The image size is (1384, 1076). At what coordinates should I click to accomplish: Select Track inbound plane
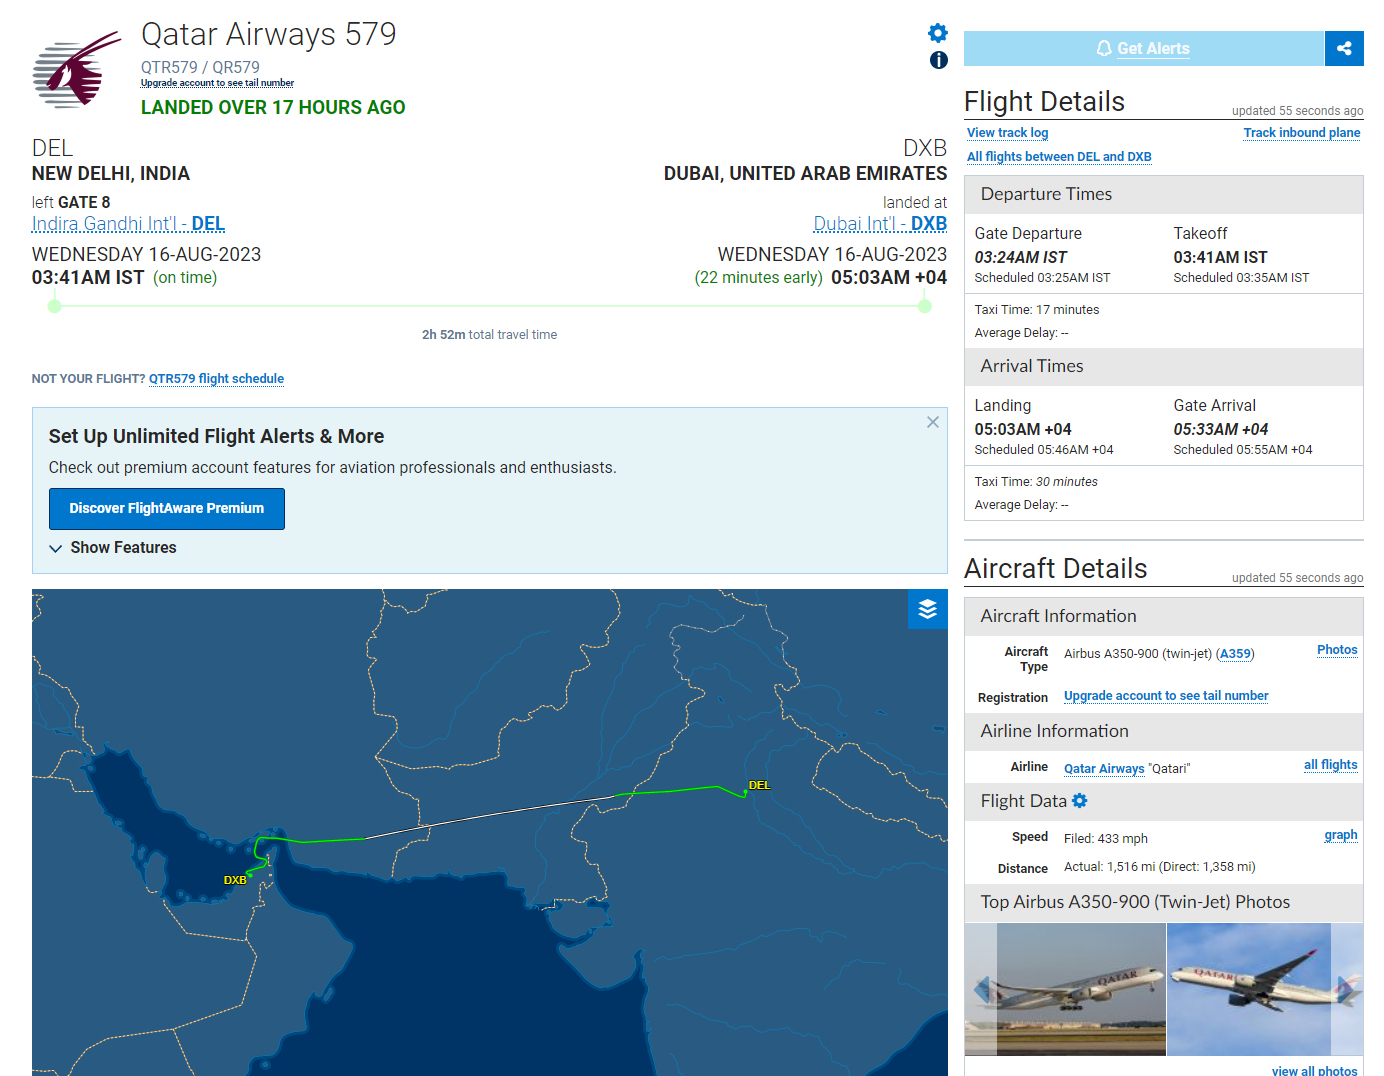coord(1301,132)
